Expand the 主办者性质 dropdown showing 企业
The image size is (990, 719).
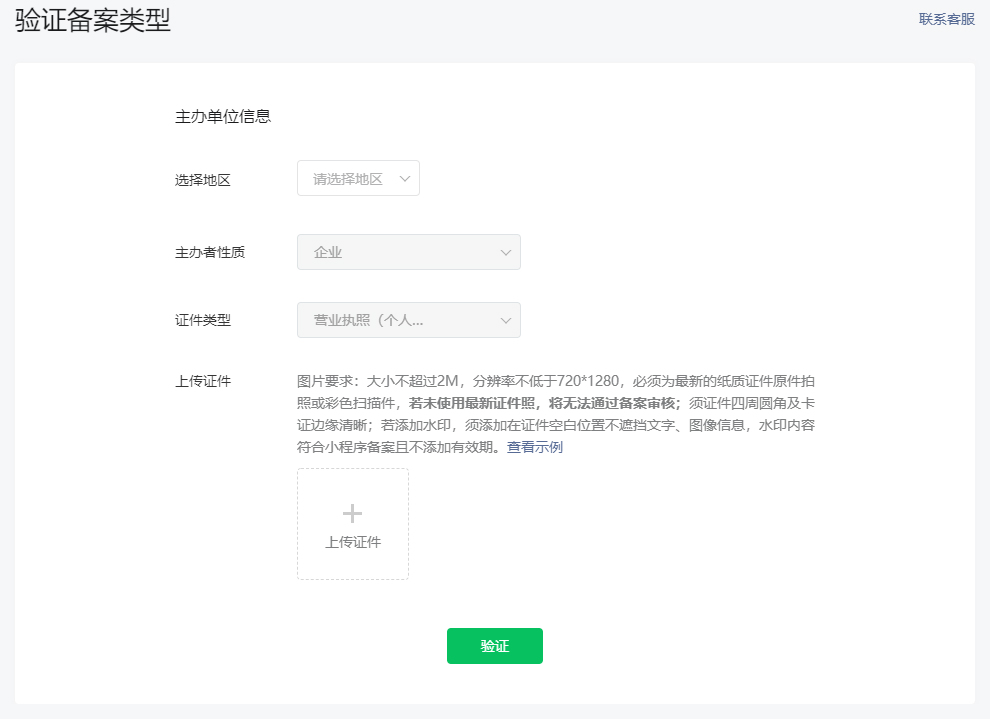408,253
